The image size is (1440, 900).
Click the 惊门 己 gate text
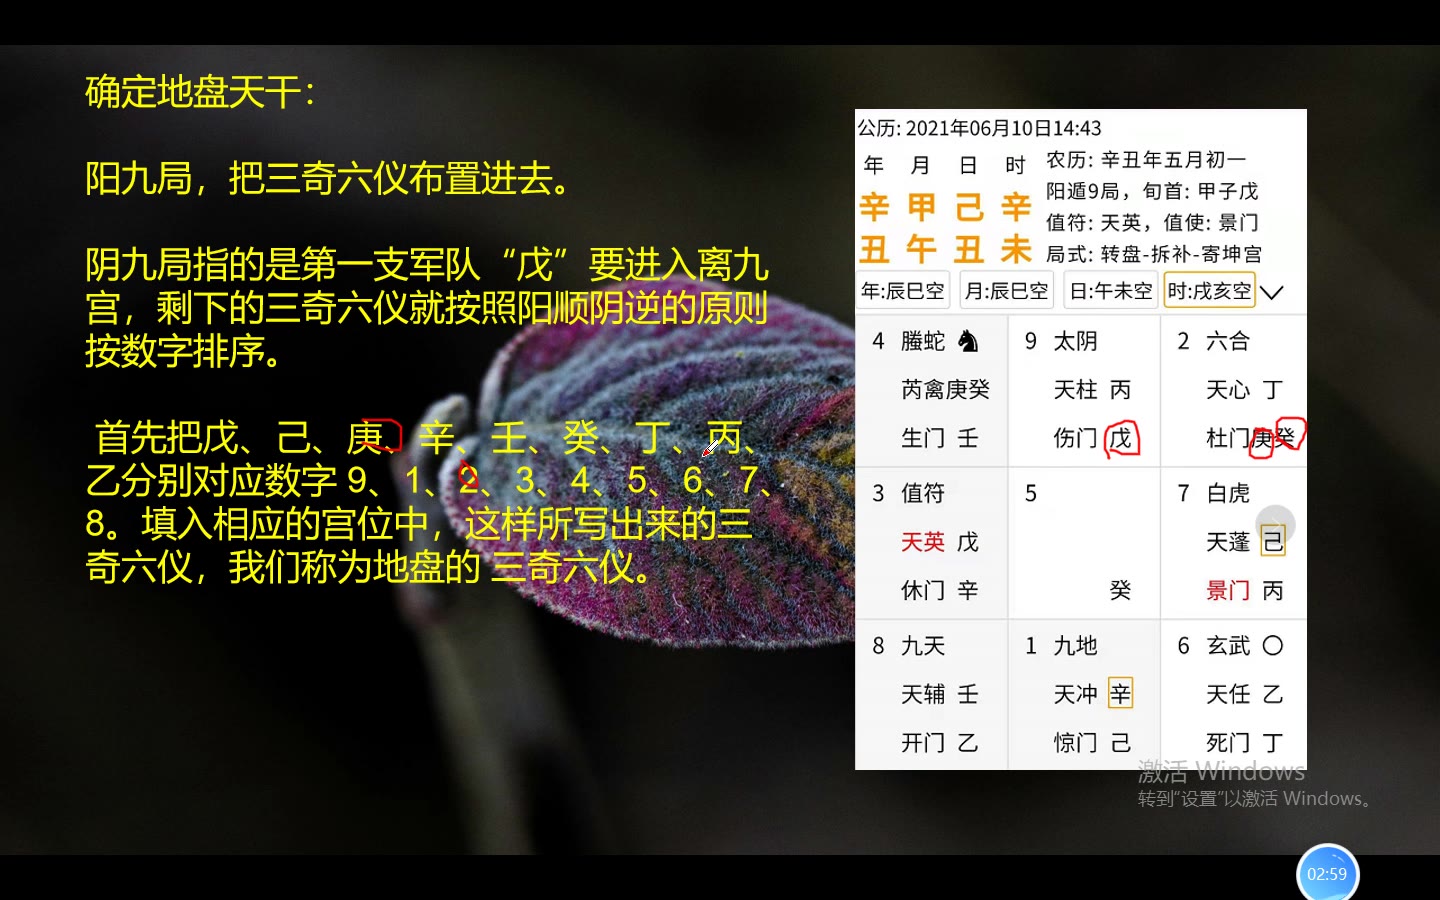tap(1092, 742)
